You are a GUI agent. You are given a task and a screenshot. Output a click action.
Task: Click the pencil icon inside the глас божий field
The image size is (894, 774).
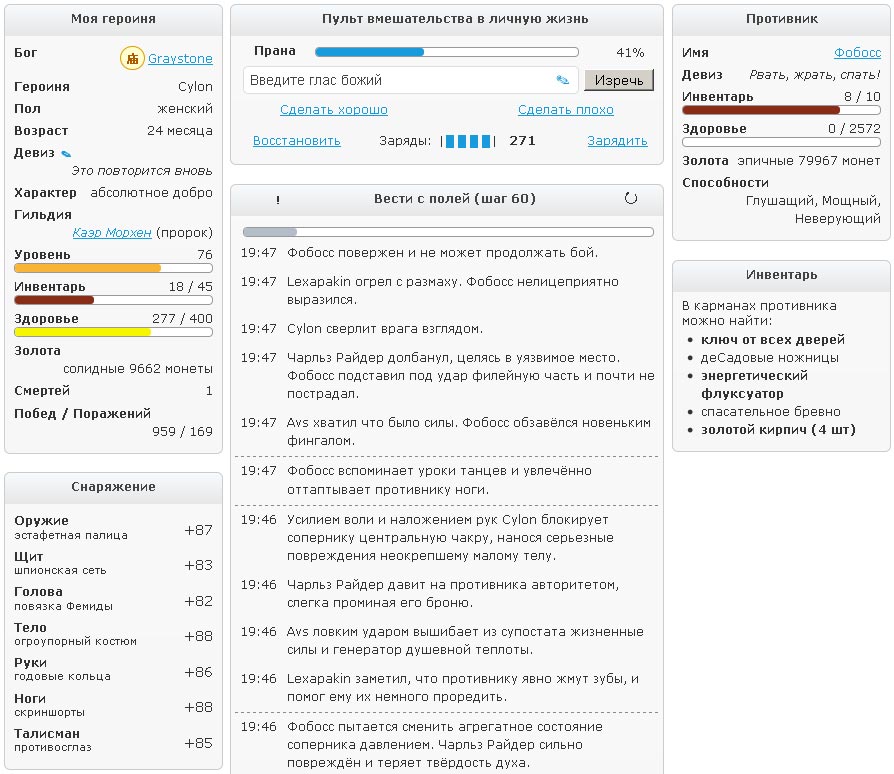(x=563, y=80)
